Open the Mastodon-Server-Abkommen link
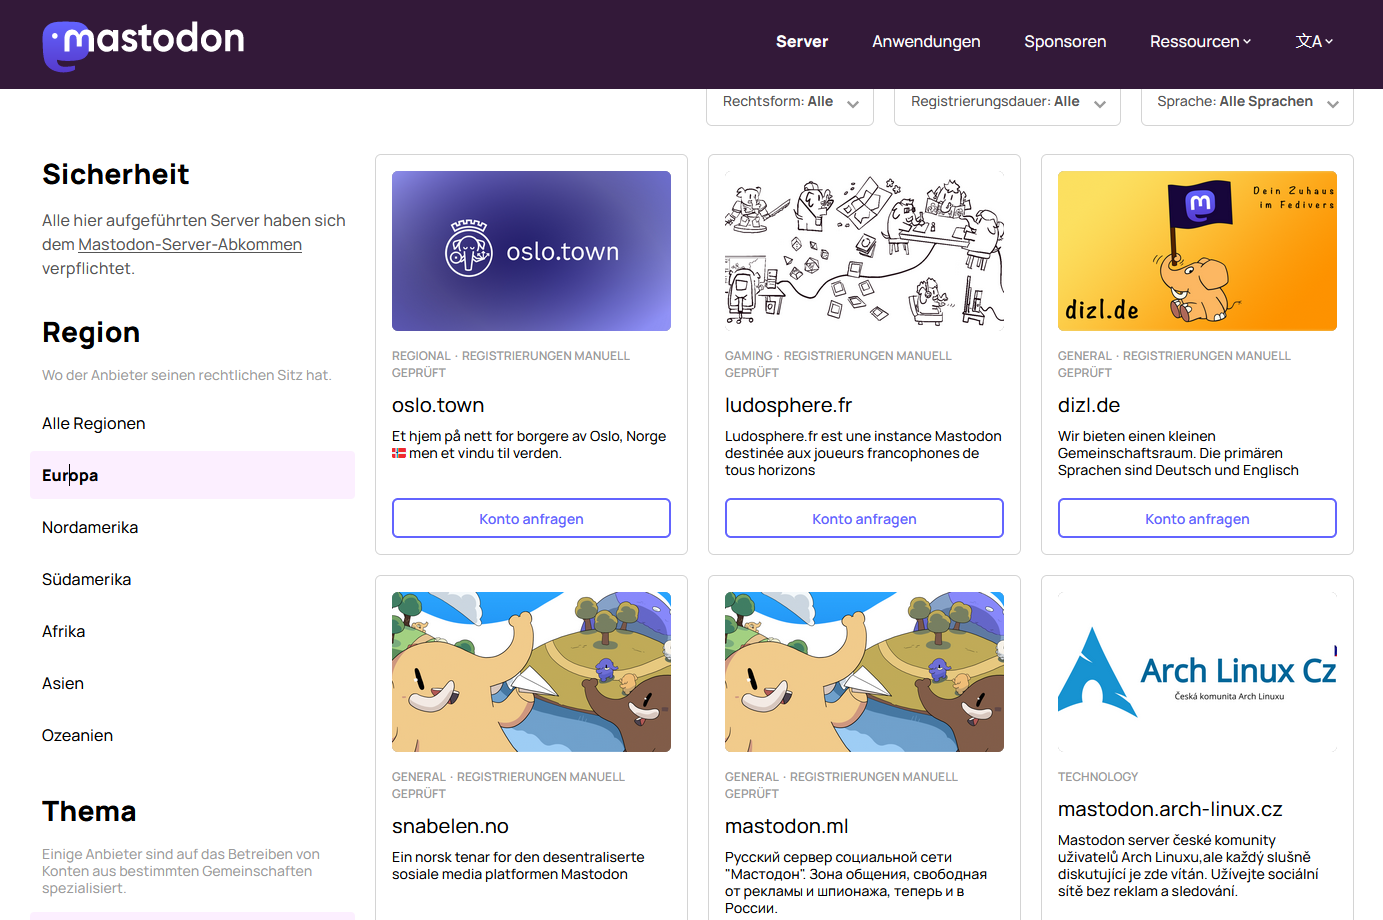1383x920 pixels. coord(190,245)
